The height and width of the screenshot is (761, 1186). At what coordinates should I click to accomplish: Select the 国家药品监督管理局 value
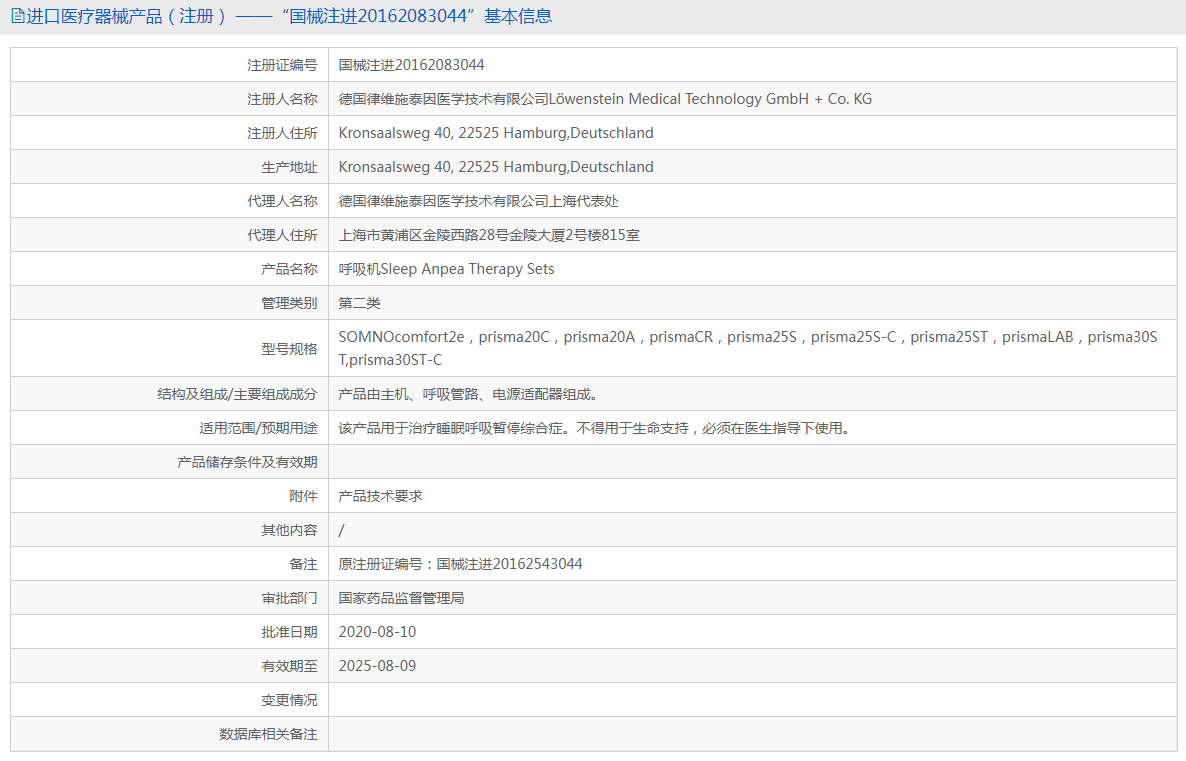tap(402, 598)
